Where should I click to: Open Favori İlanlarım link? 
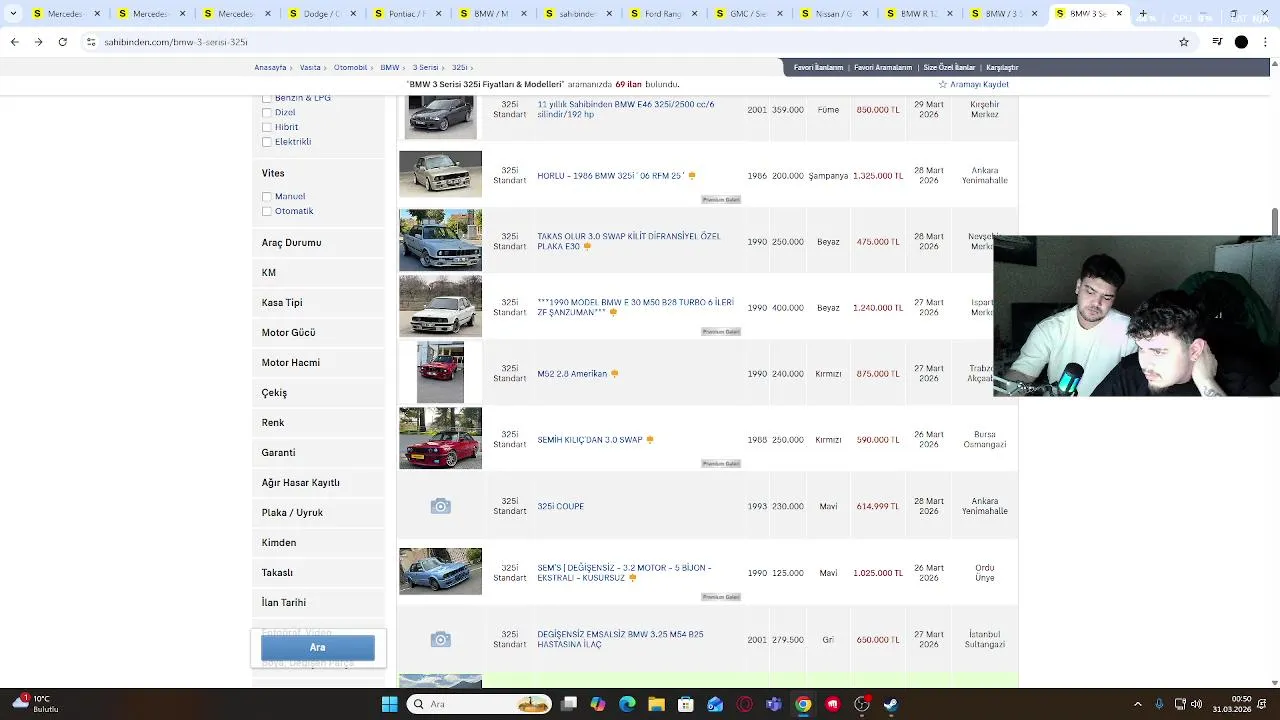click(818, 68)
